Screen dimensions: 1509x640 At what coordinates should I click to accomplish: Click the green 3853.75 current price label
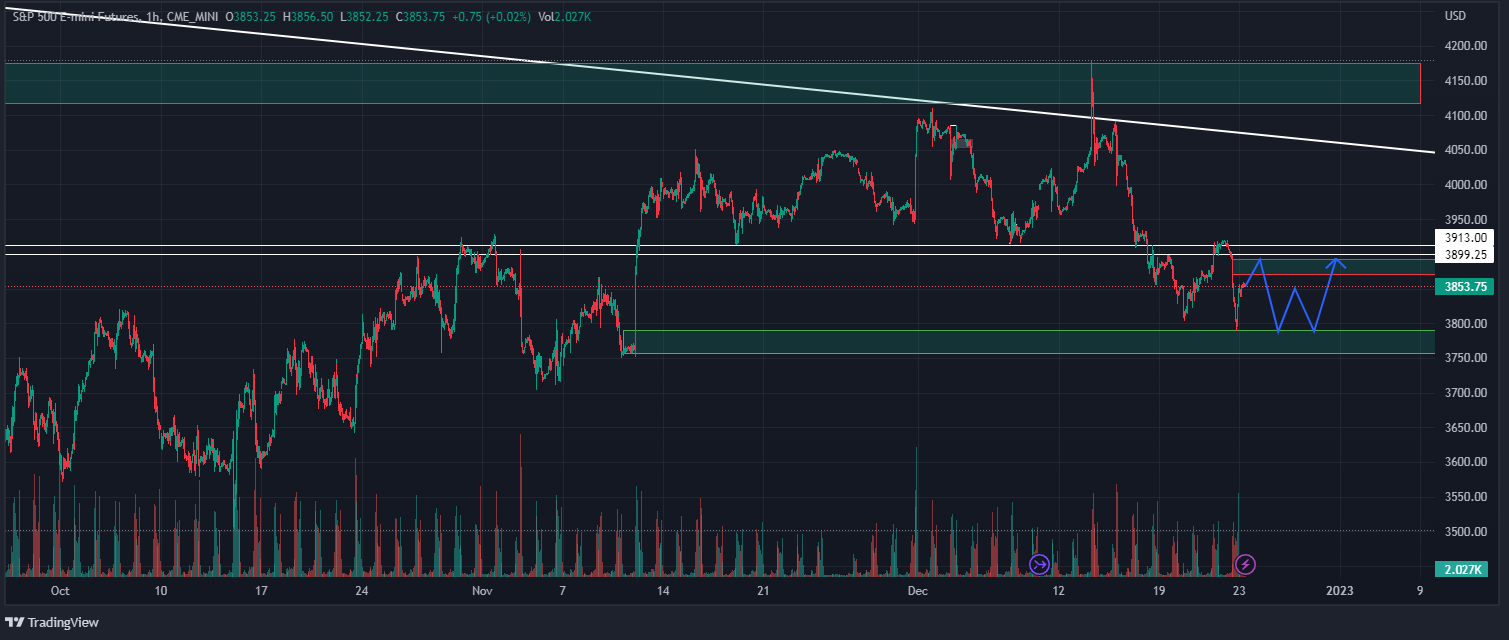1463,287
